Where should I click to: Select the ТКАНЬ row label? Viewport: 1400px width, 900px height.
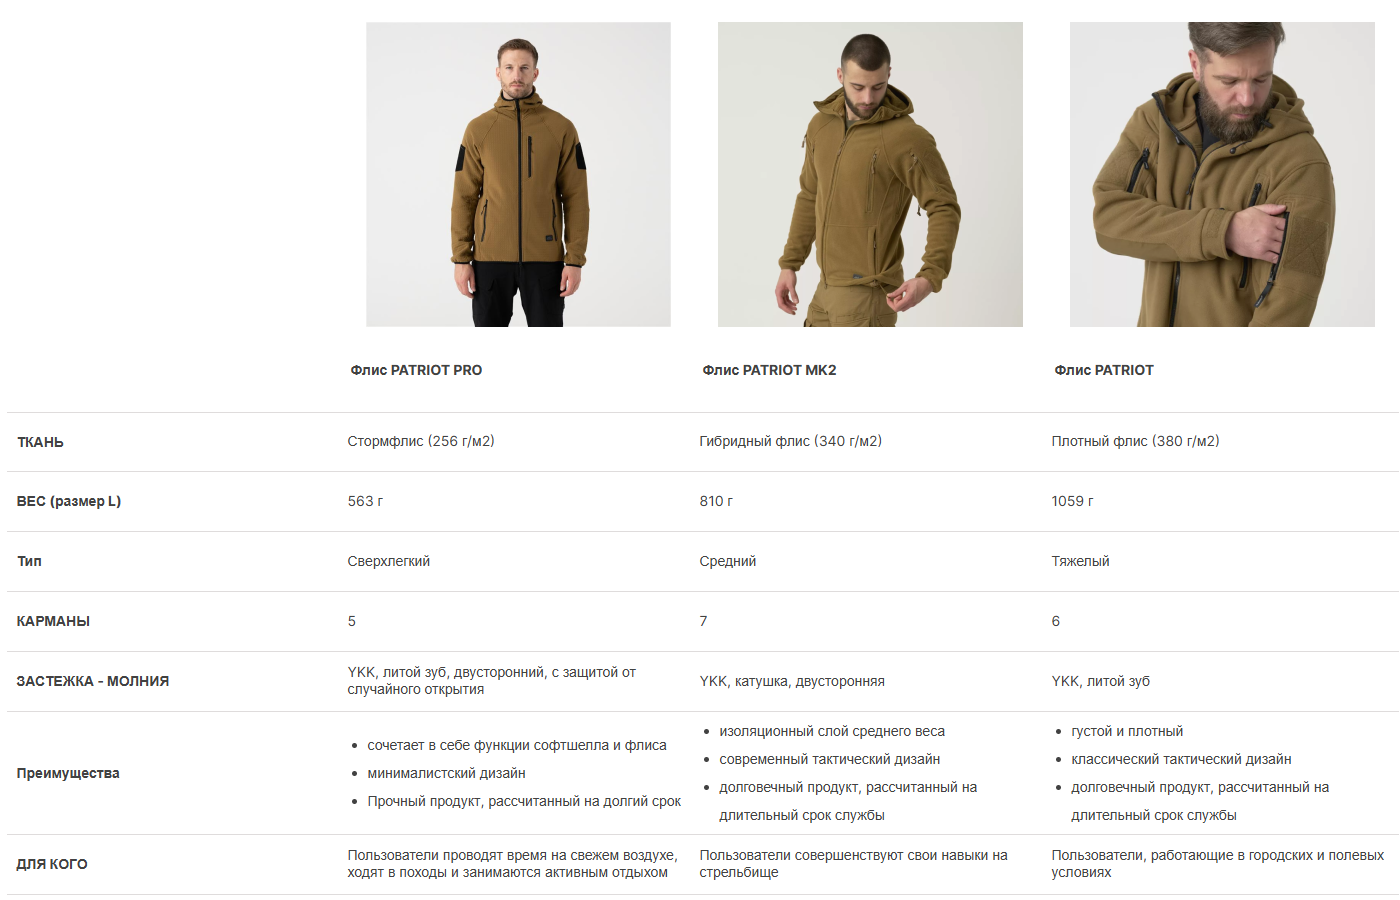(x=40, y=442)
